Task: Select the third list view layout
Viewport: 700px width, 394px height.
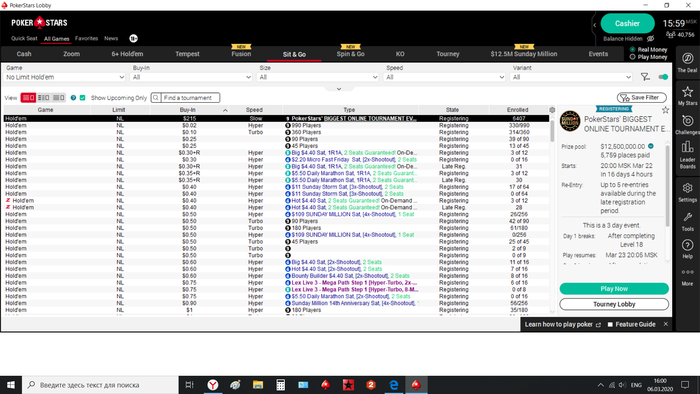Action: [x=58, y=98]
